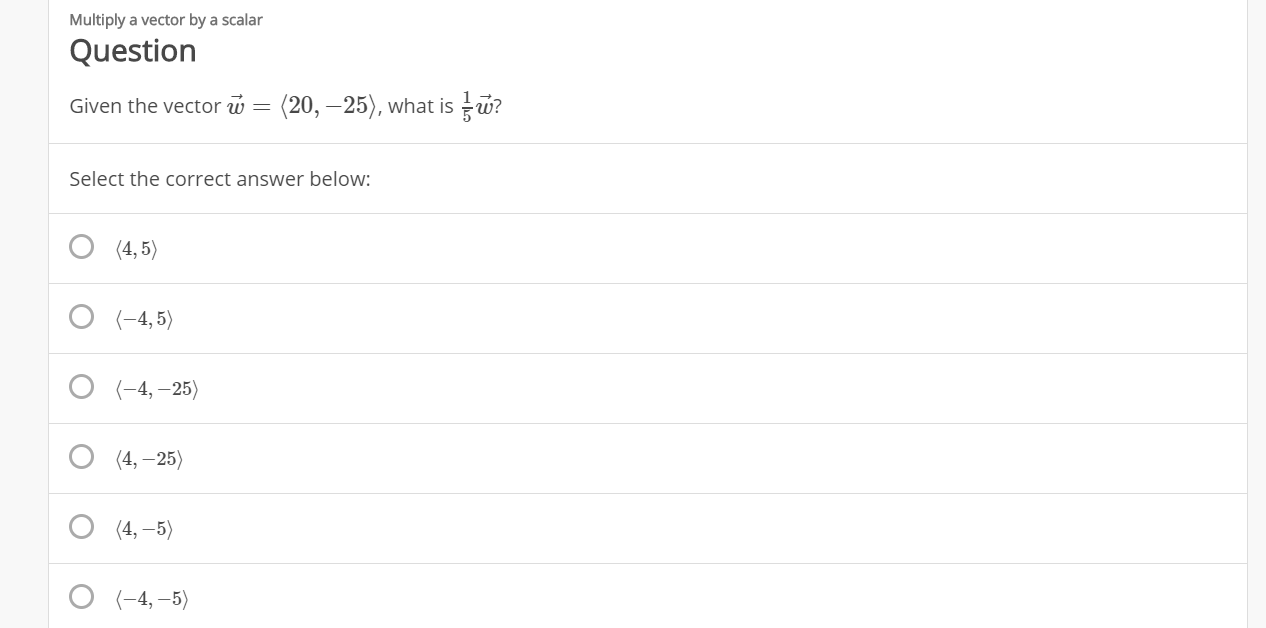Click the 'Multiply a vector by a scalar' breadcrumb
Image resolution: width=1266 pixels, height=628 pixels.
coord(165,19)
